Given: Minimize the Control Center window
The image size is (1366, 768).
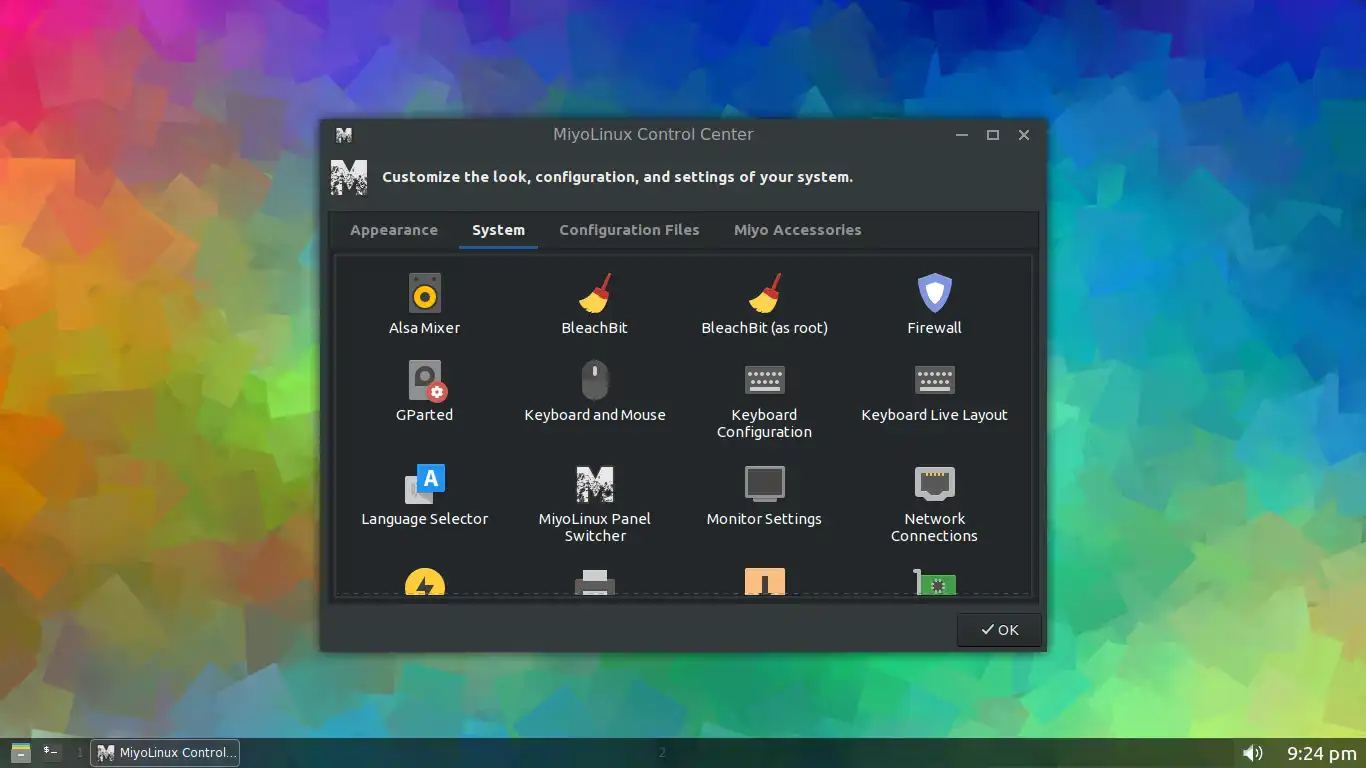Looking at the screenshot, I should click(962, 135).
